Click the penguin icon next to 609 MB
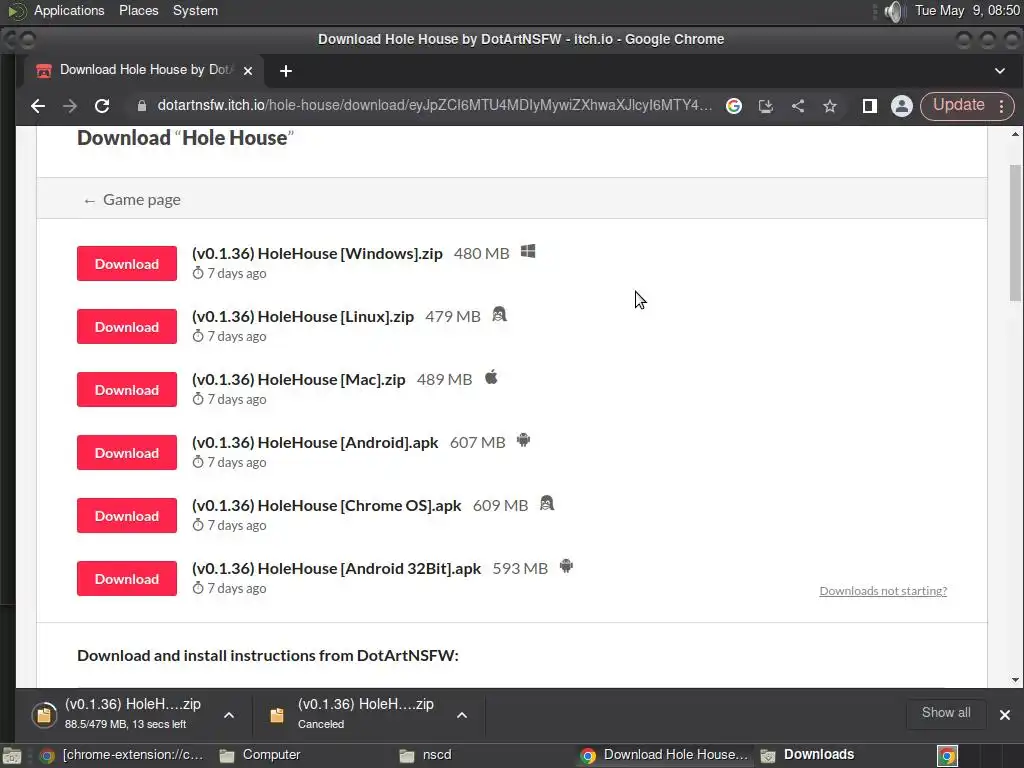This screenshot has height=768, width=1024. [x=547, y=503]
